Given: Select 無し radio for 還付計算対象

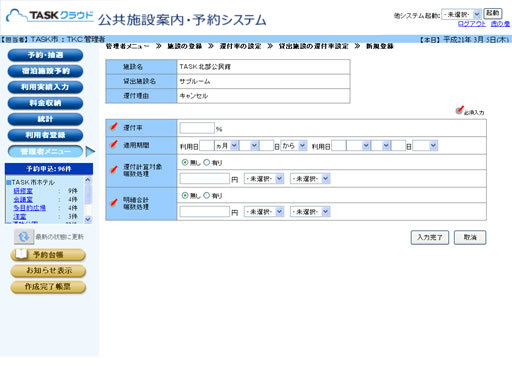Looking at the screenshot, I should click(x=185, y=162).
